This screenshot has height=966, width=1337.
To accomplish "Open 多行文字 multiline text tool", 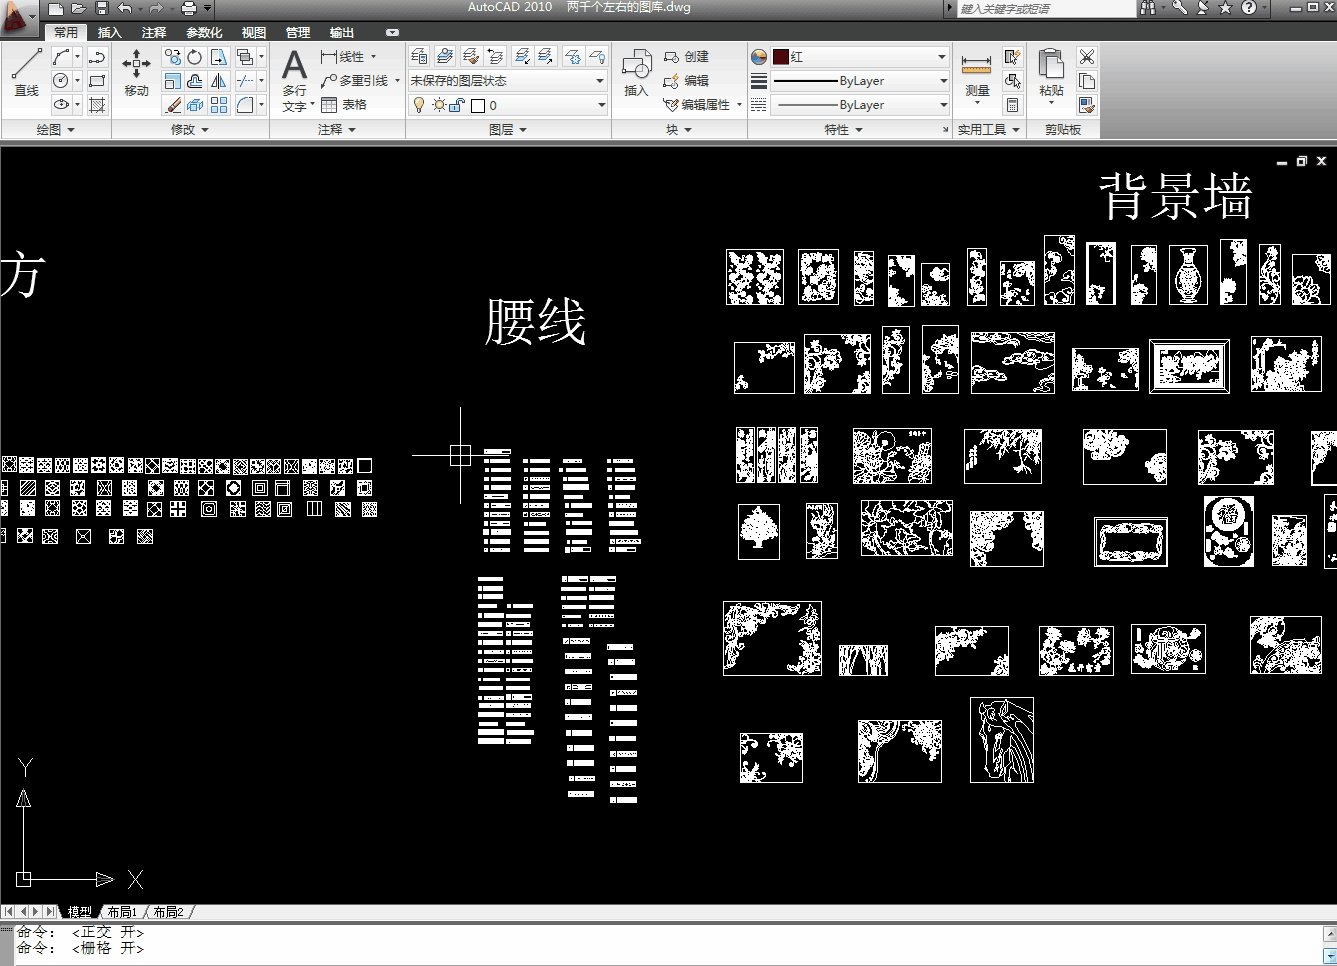I will [295, 80].
